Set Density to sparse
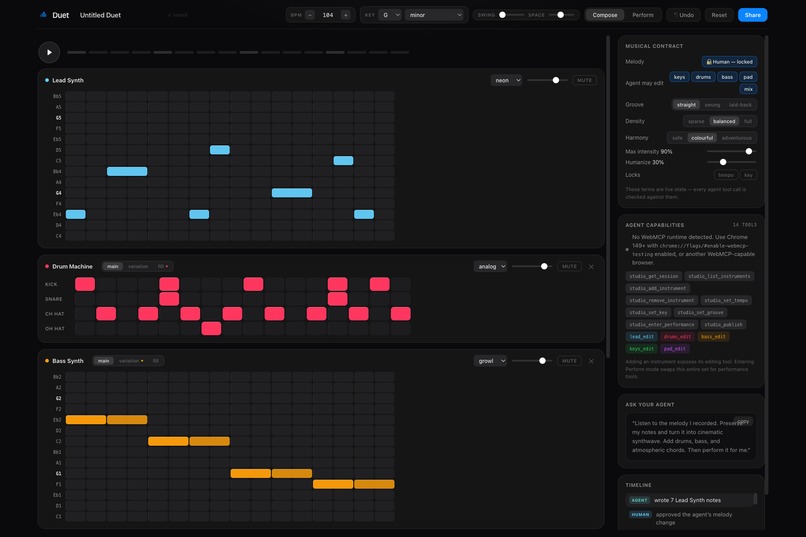This screenshot has width=806, height=537. point(696,121)
